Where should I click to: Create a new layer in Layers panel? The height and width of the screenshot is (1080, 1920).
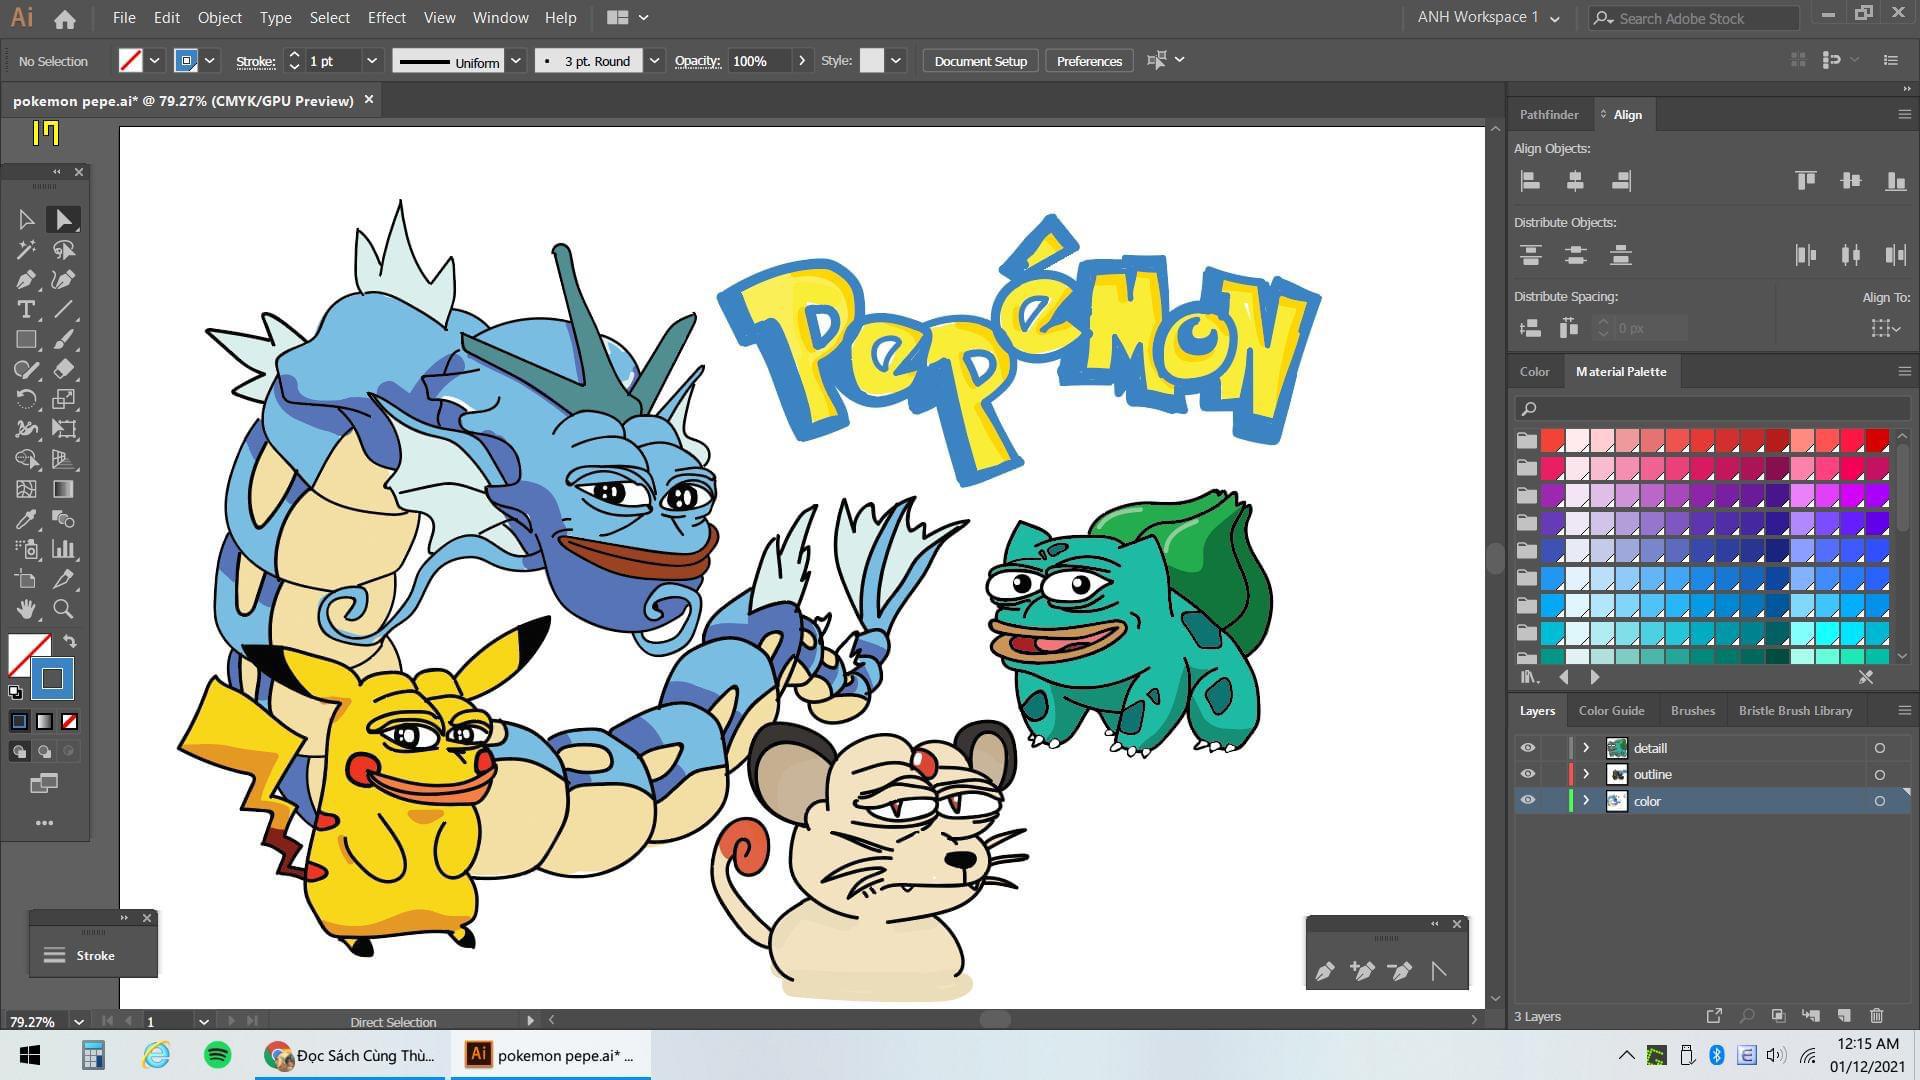click(x=1844, y=1016)
